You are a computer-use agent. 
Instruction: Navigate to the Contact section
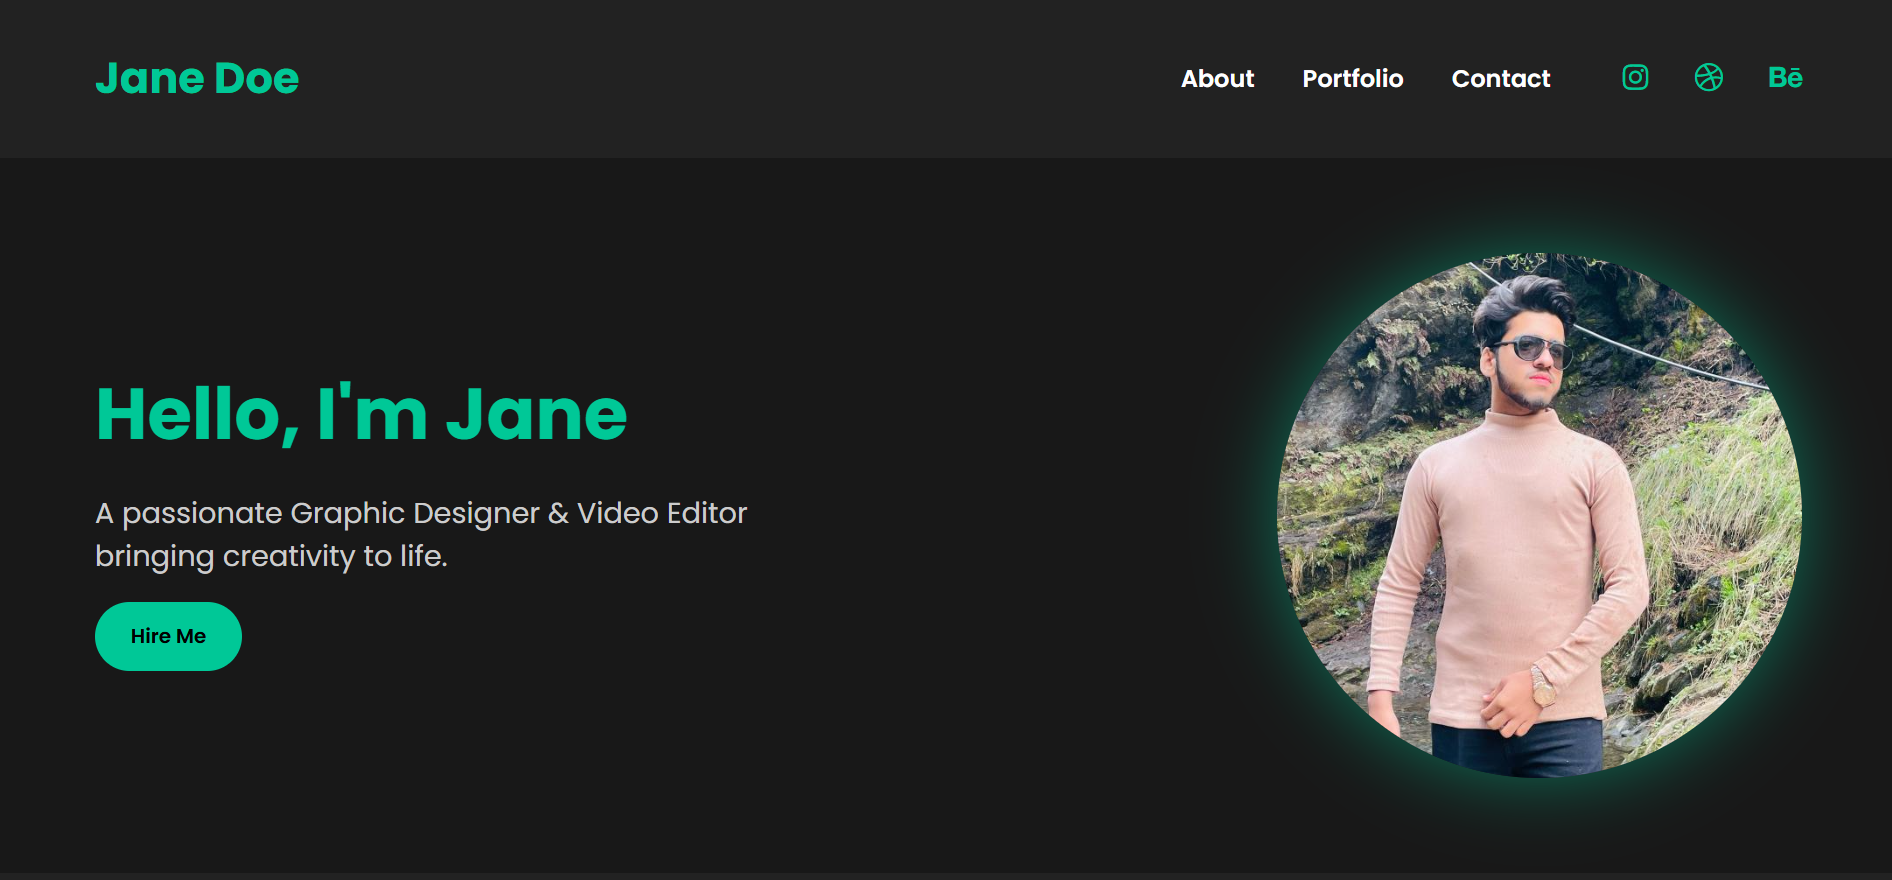(x=1500, y=78)
